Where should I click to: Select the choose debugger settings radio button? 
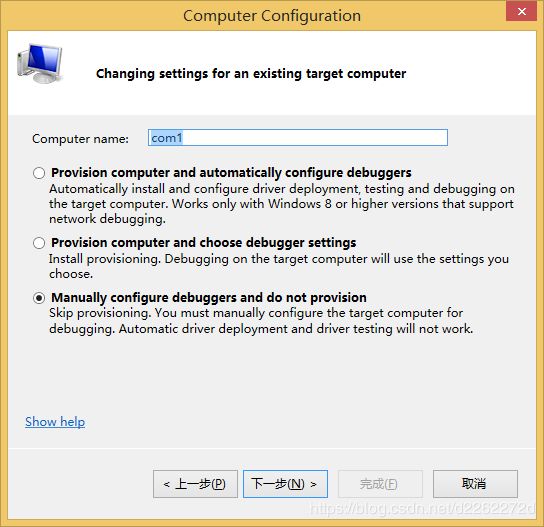click(x=39, y=243)
